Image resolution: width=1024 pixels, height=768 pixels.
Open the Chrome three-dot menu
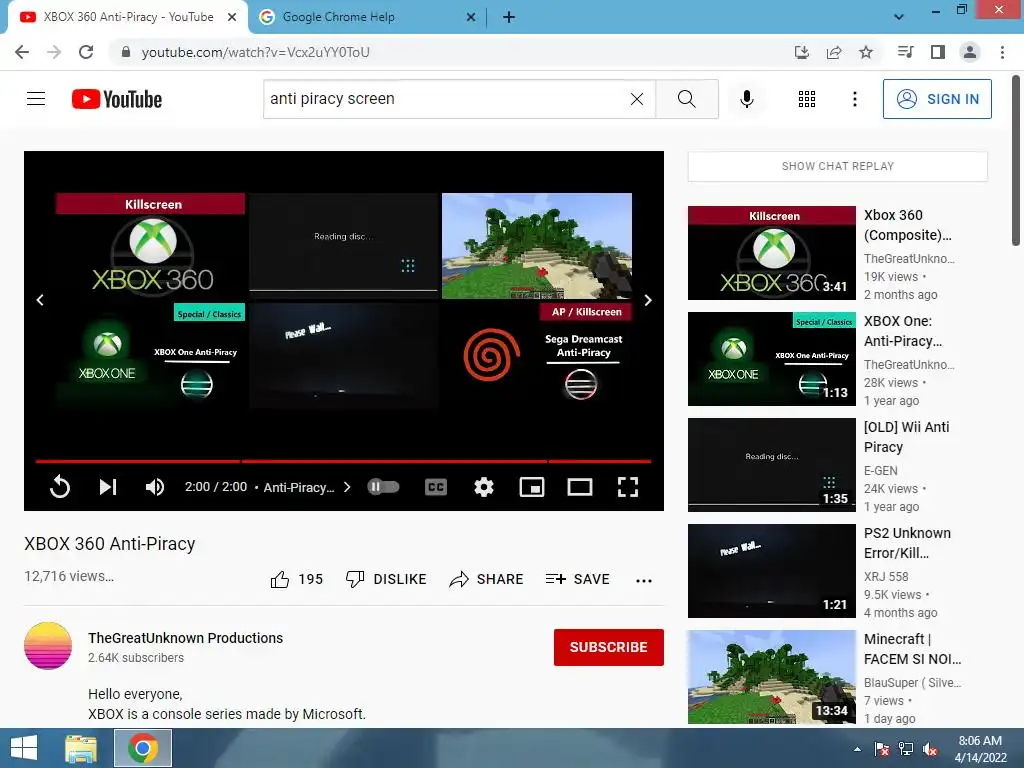(x=1002, y=52)
